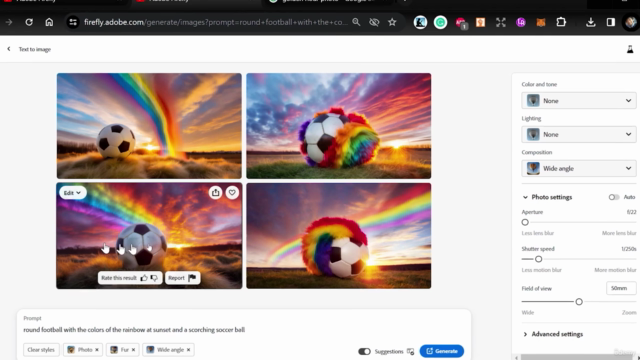Click the Generate button
This screenshot has width=640, height=360.
click(x=442, y=351)
